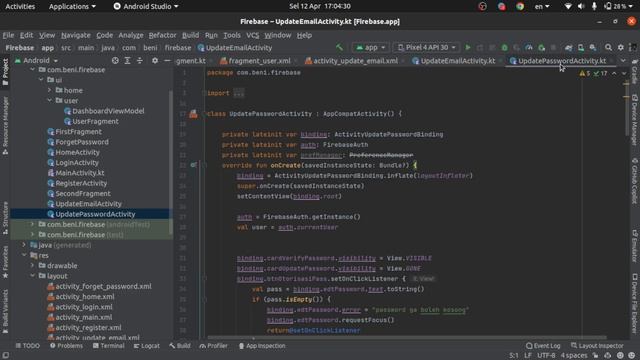
Task: Open the Terminal tool window
Action: pos(108,346)
